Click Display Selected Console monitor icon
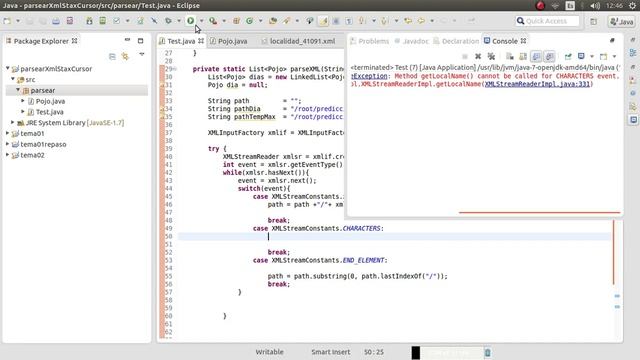The image size is (640, 360). pos(581,56)
